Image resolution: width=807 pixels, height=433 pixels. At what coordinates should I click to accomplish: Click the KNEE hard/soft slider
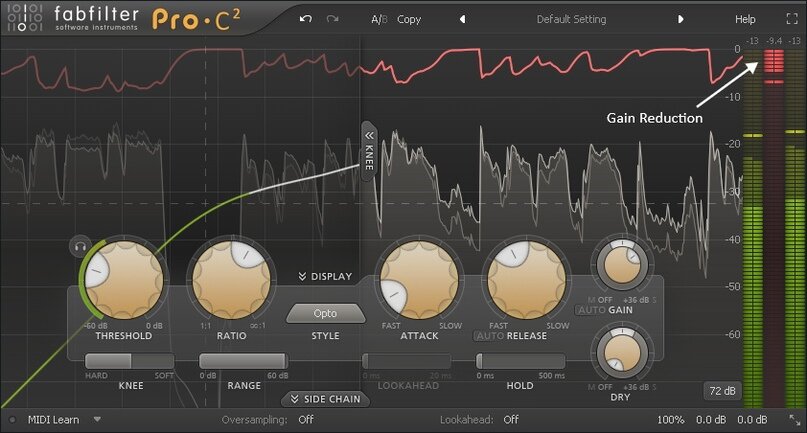tap(130, 360)
